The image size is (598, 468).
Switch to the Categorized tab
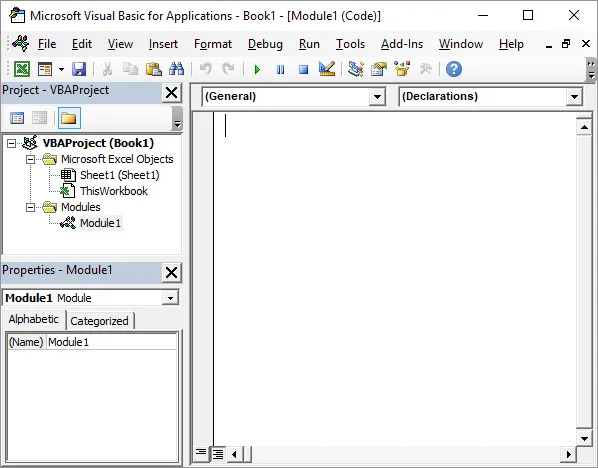[x=99, y=321]
